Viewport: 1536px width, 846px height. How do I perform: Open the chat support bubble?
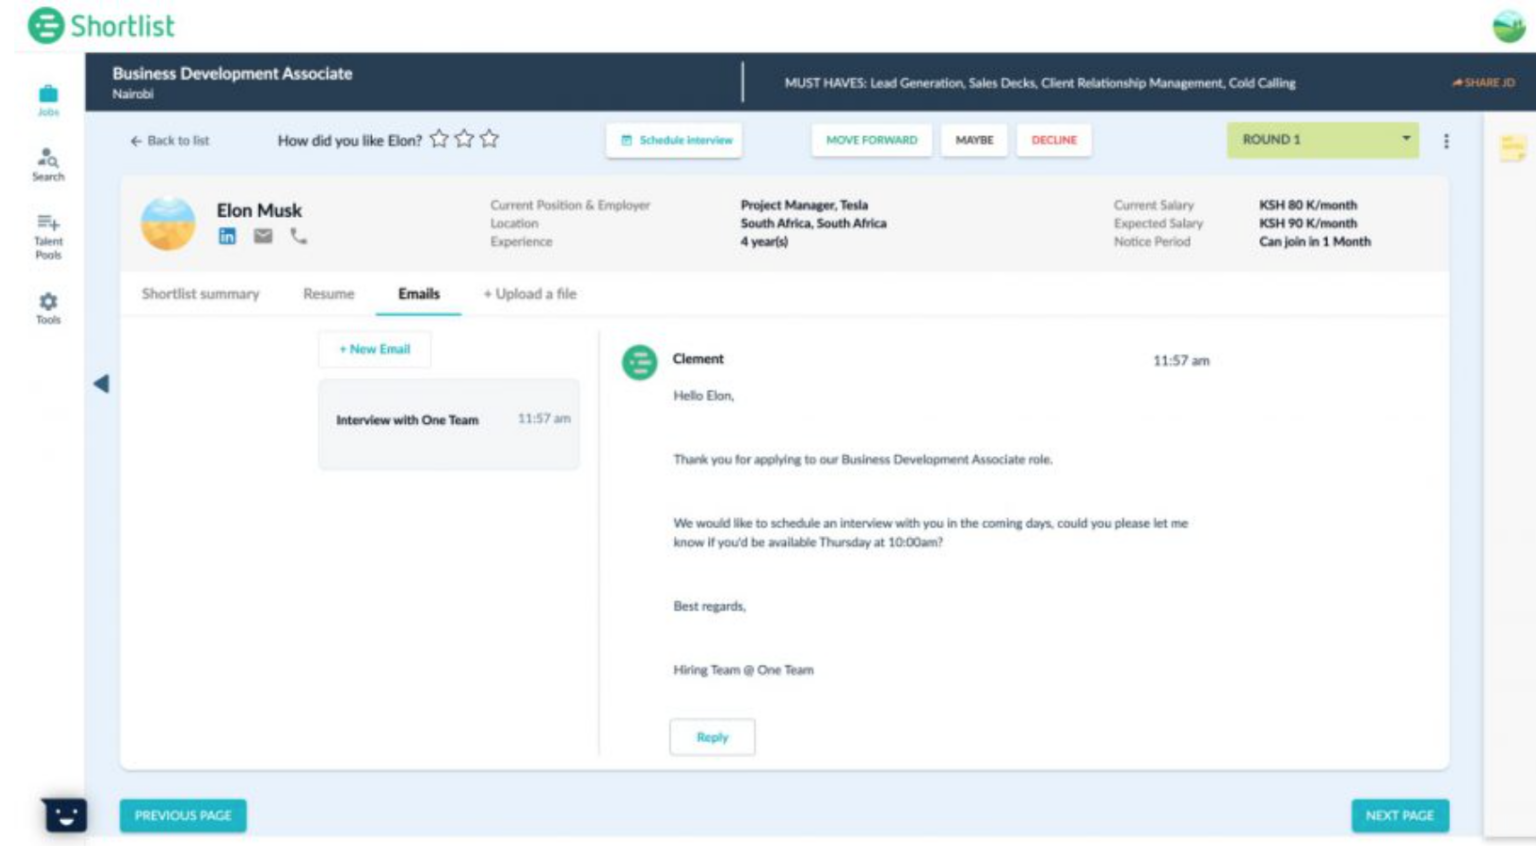tap(66, 815)
